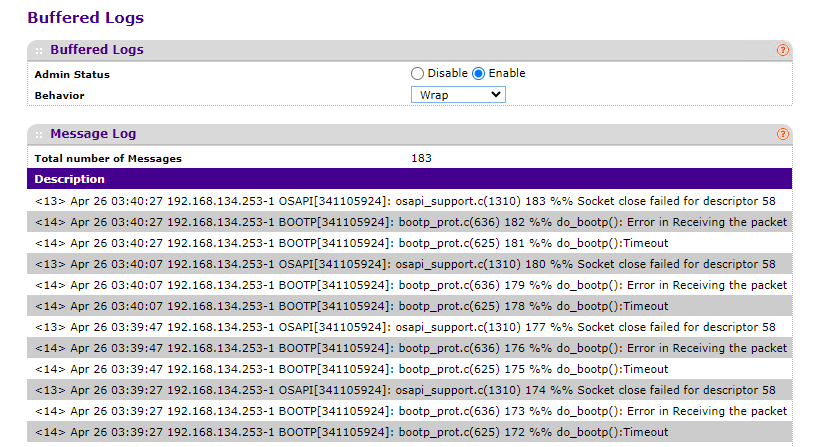
Task: Open help for the Buffered Logs section
Action: (x=782, y=50)
